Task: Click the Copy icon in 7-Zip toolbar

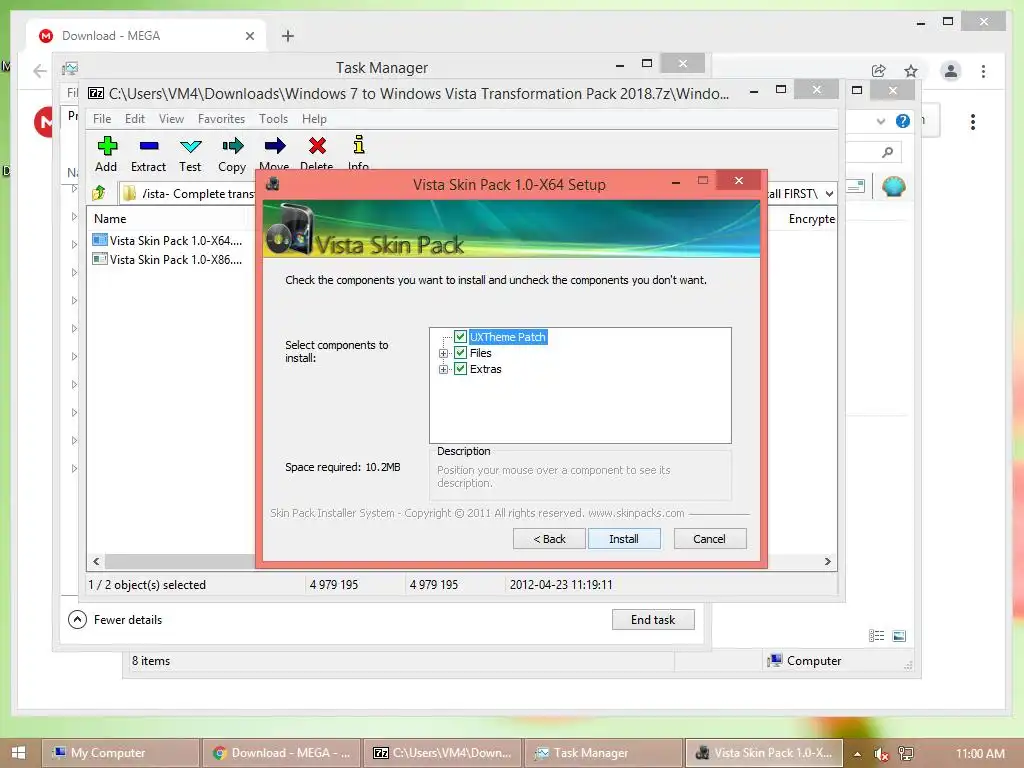Action: [232, 146]
